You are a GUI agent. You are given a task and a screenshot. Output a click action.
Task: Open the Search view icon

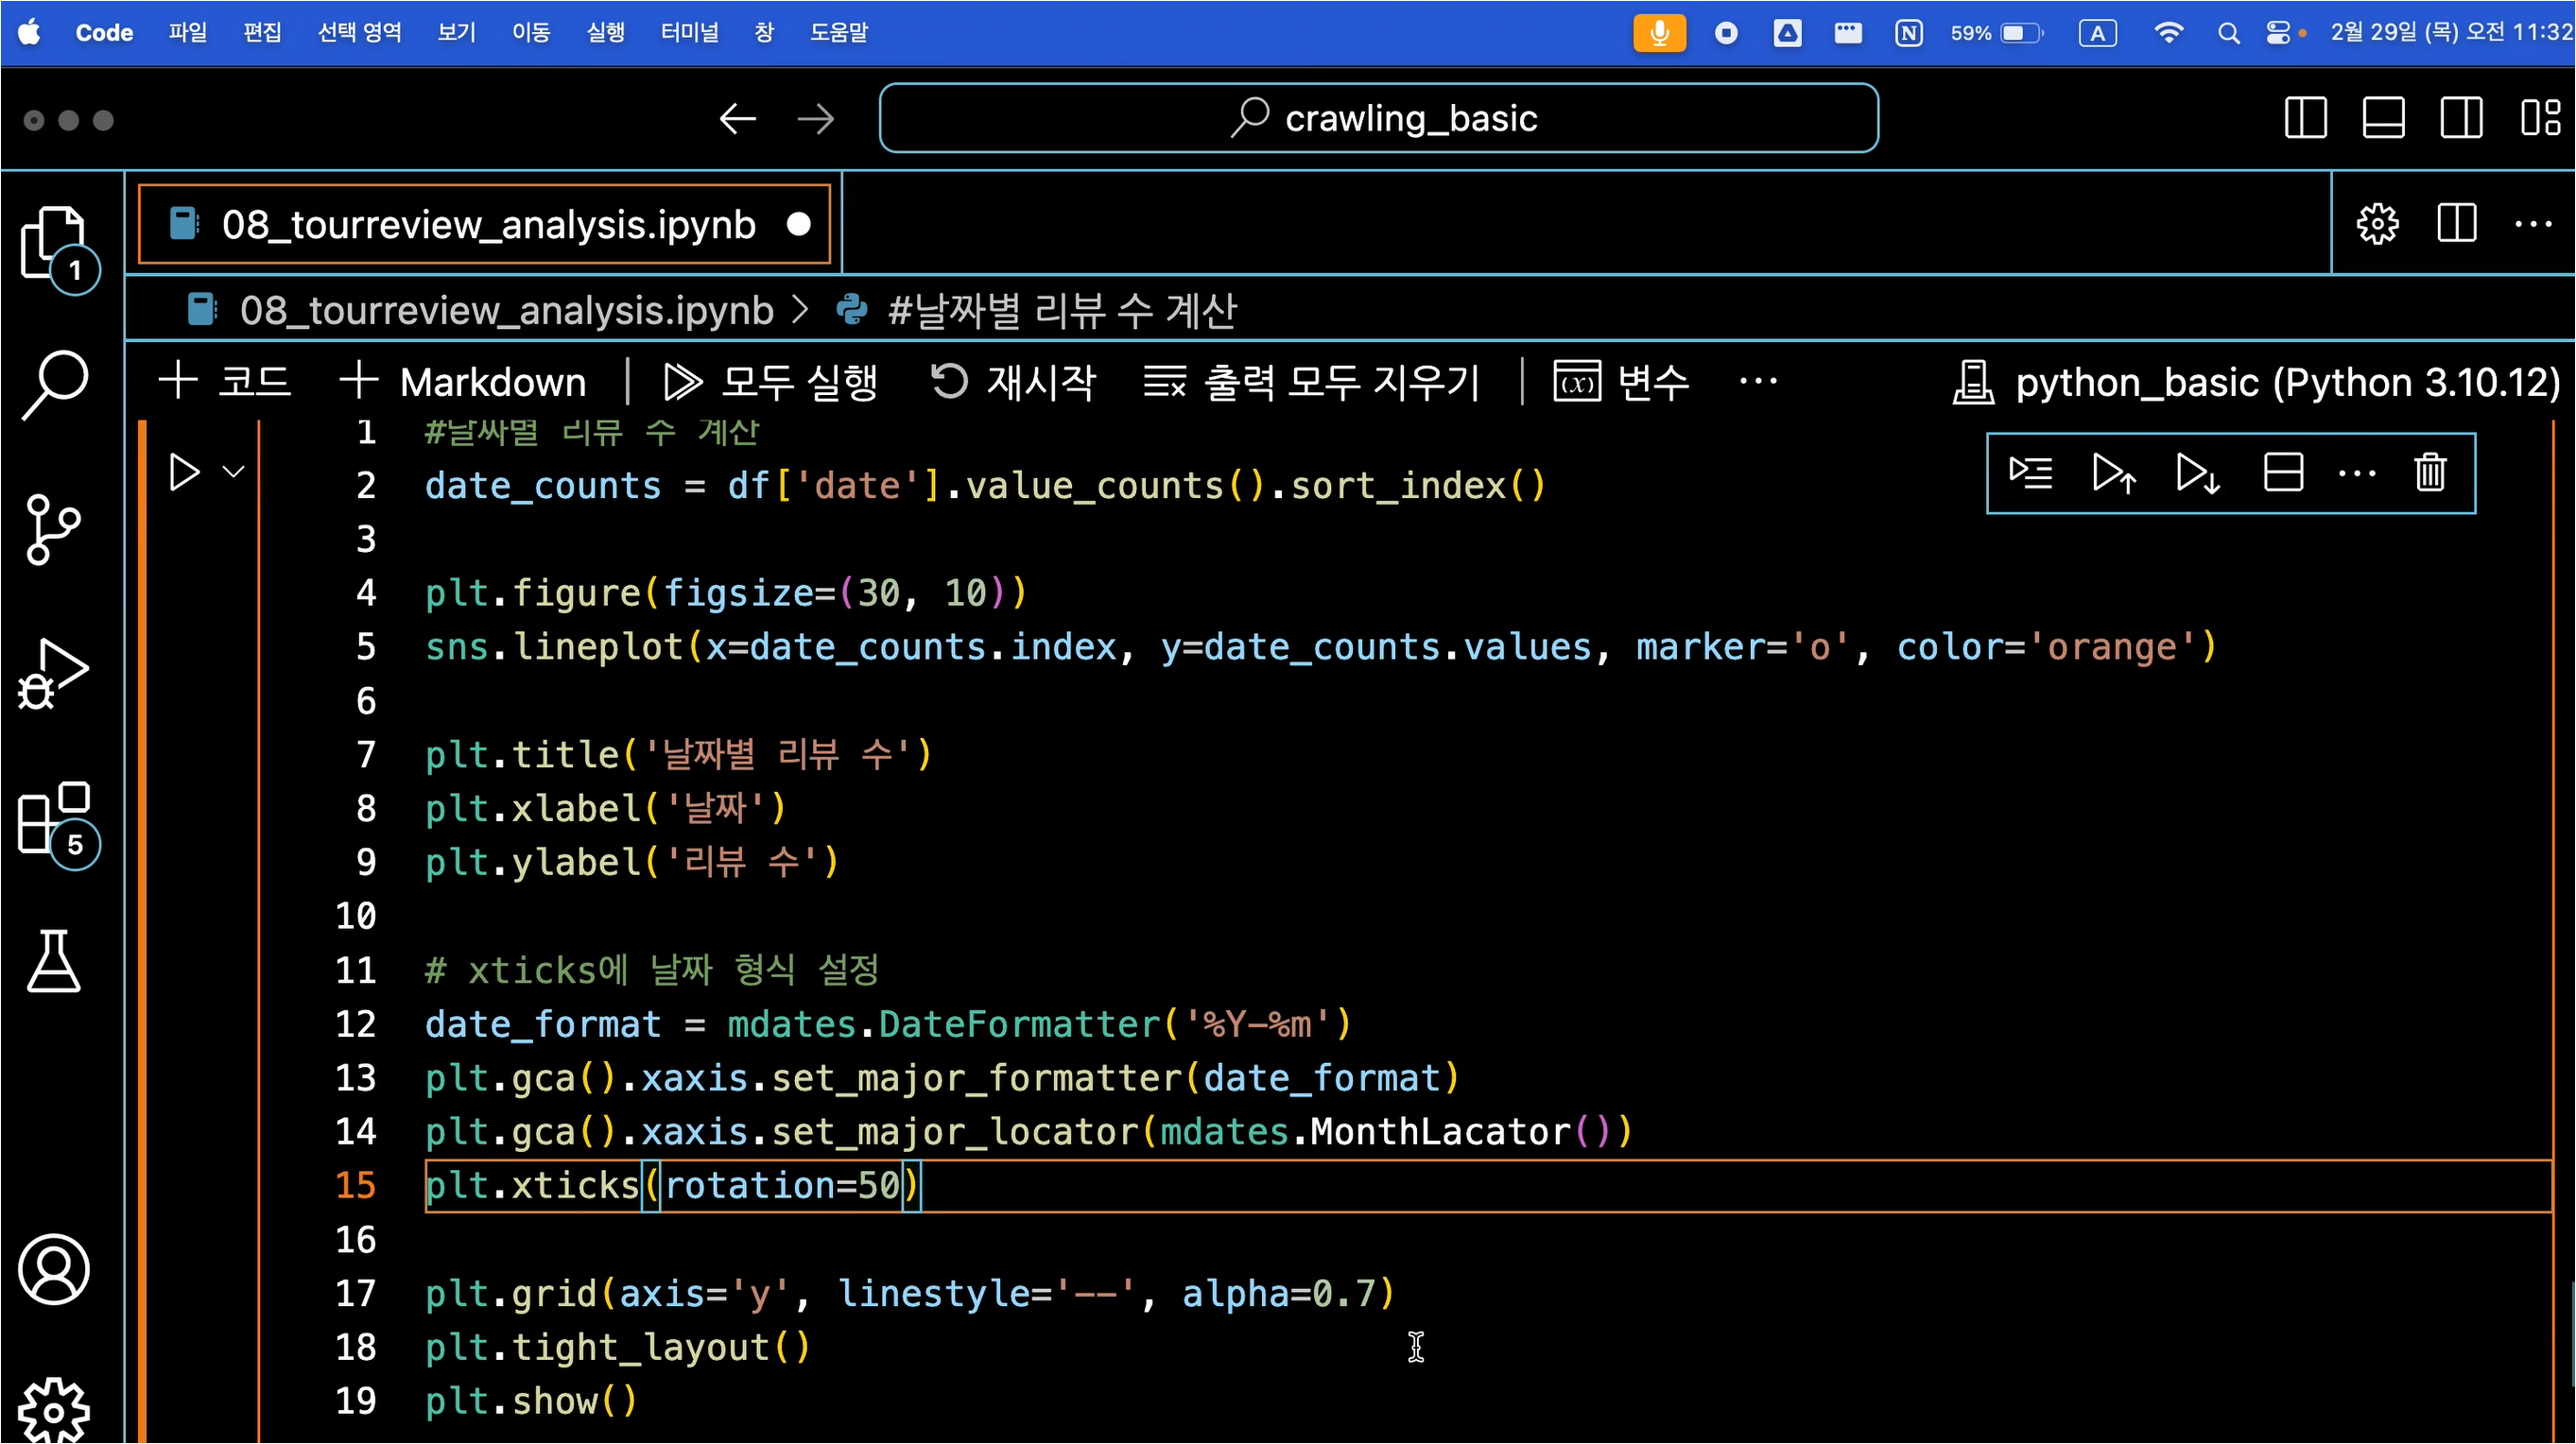[x=54, y=384]
